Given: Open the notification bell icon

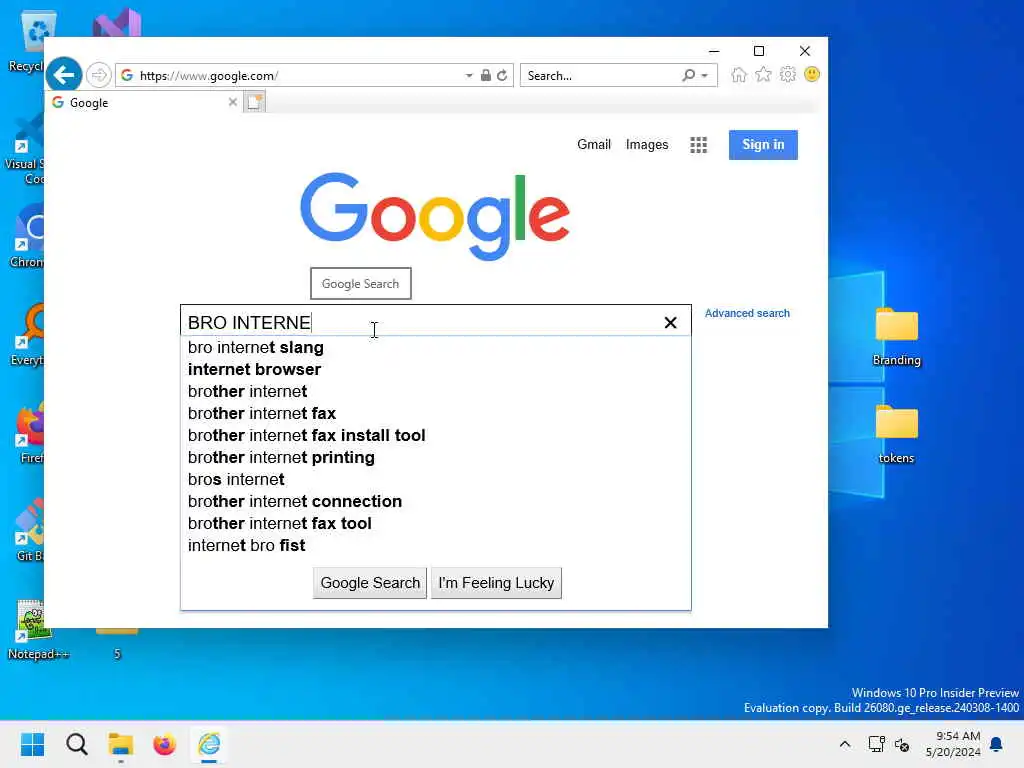Looking at the screenshot, I should 996,744.
